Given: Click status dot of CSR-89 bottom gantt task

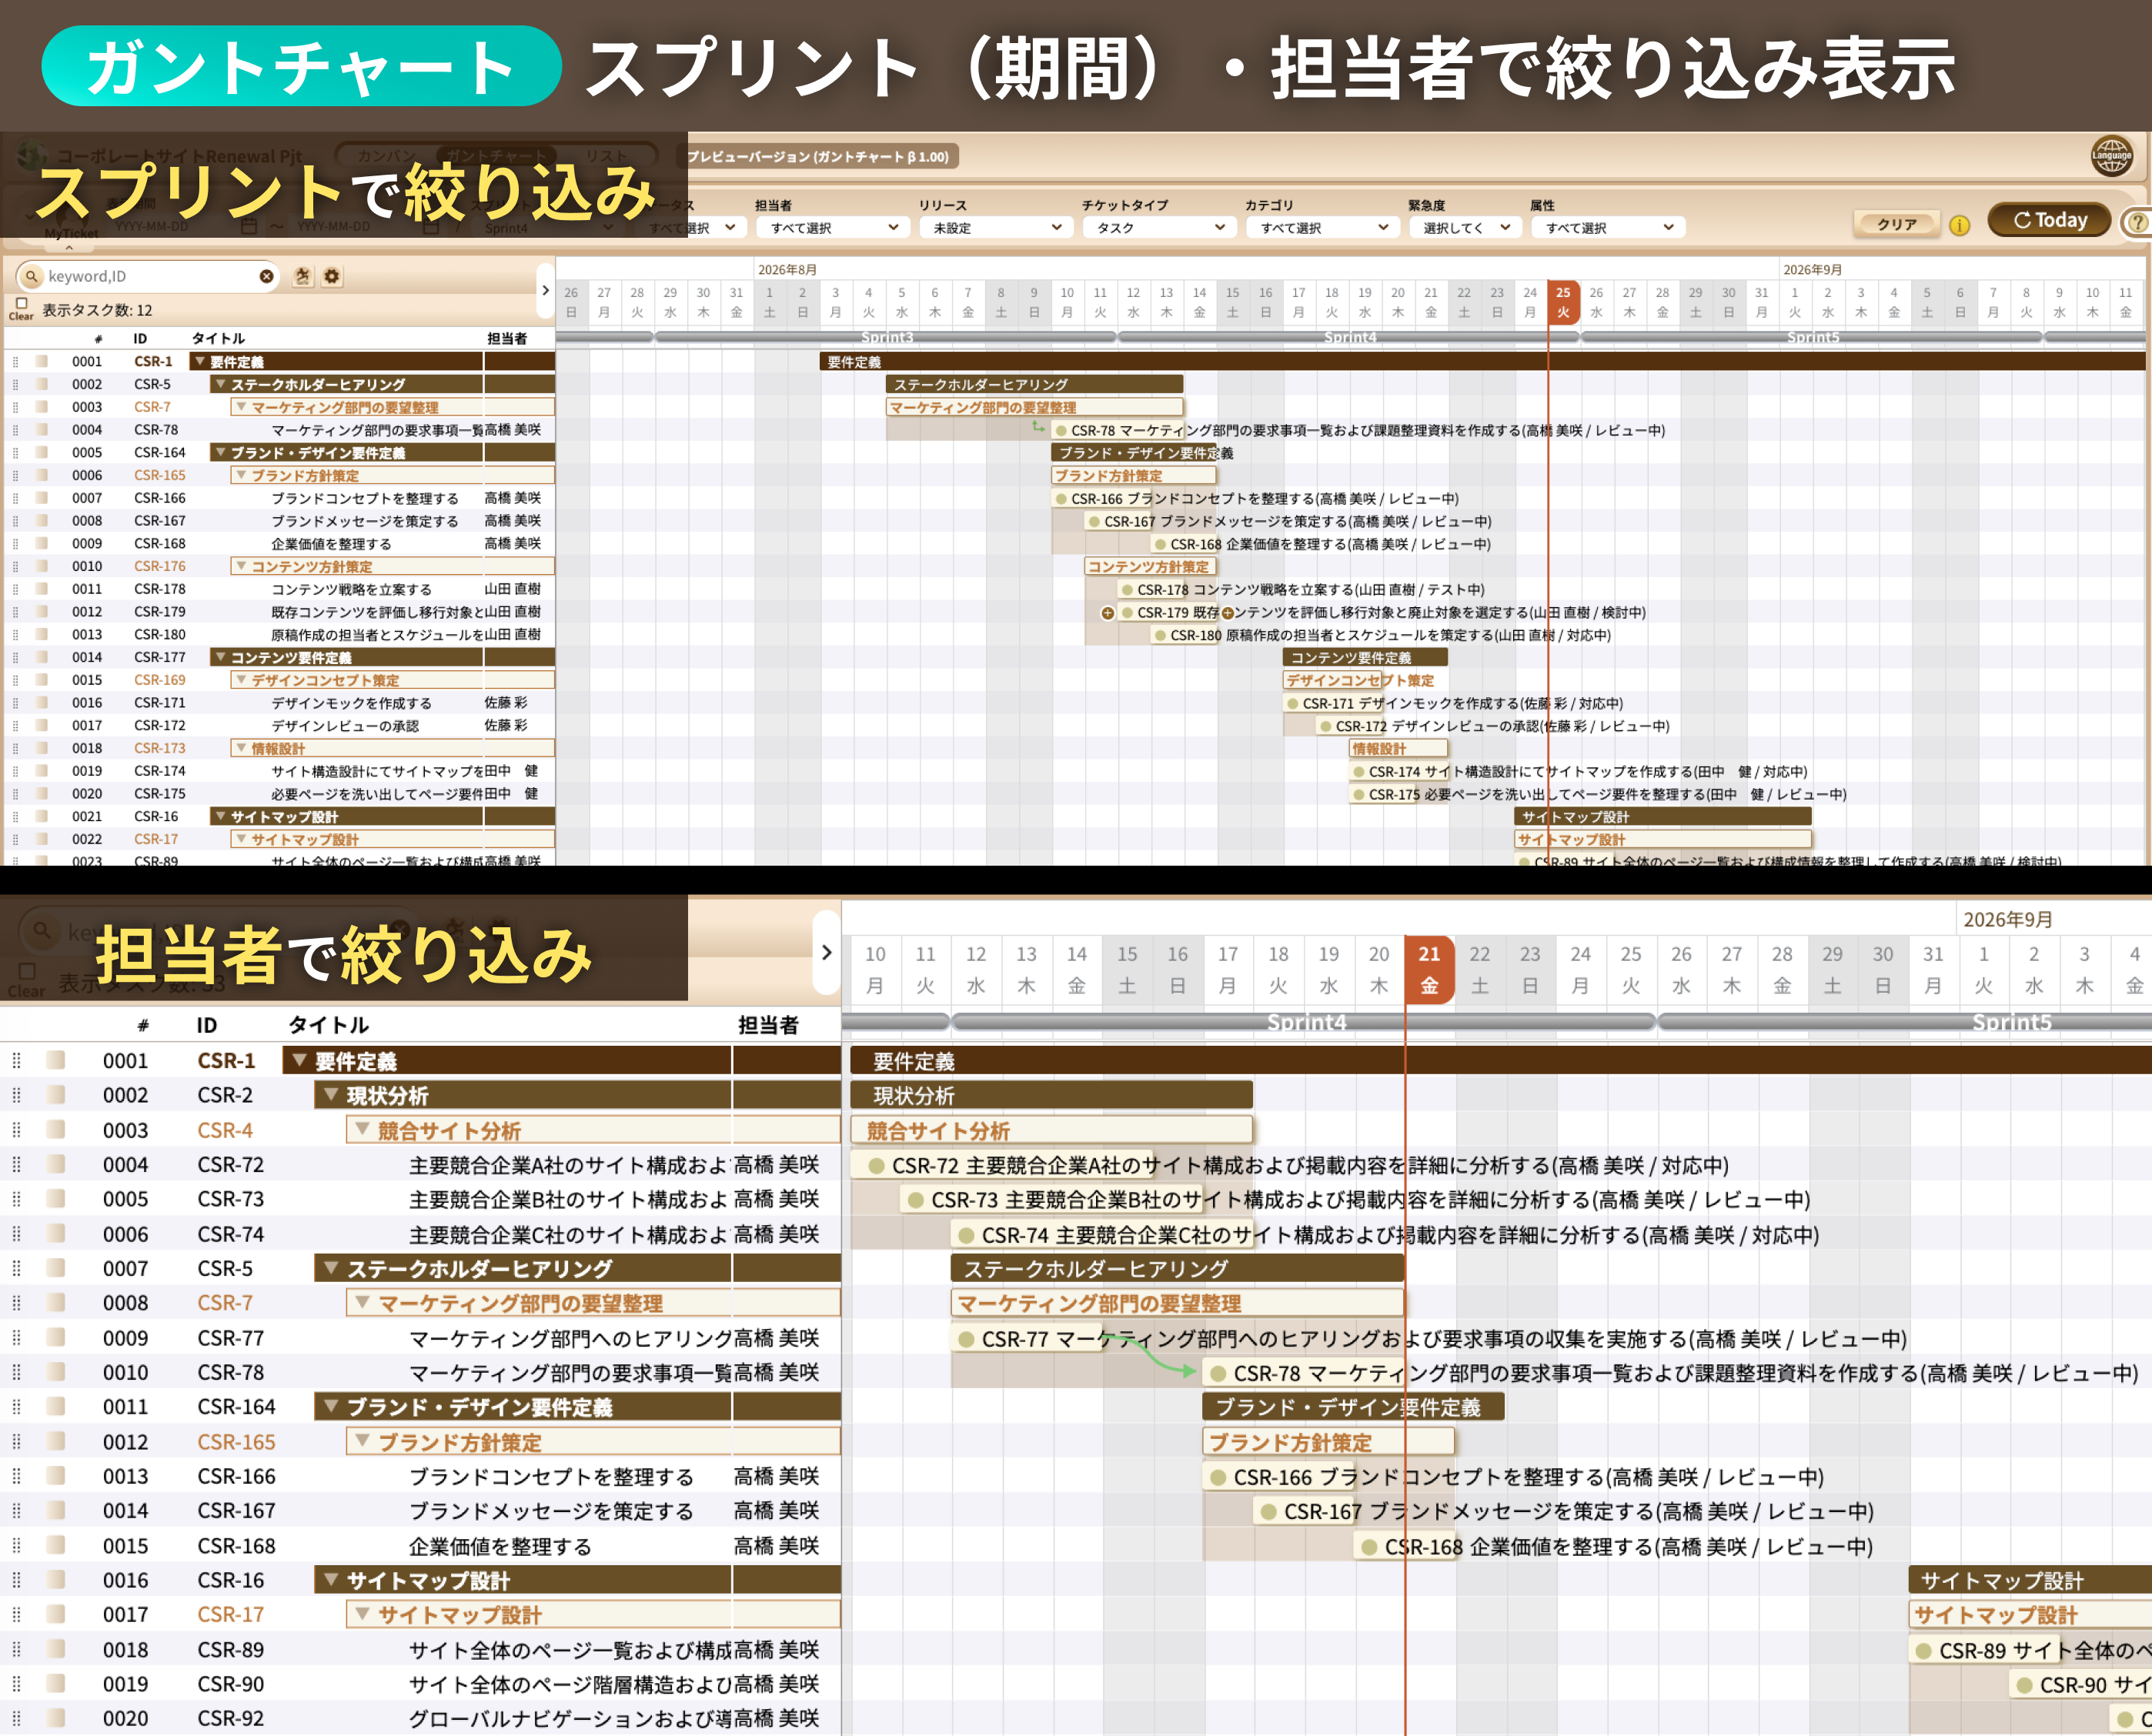Looking at the screenshot, I should click(x=1923, y=1651).
